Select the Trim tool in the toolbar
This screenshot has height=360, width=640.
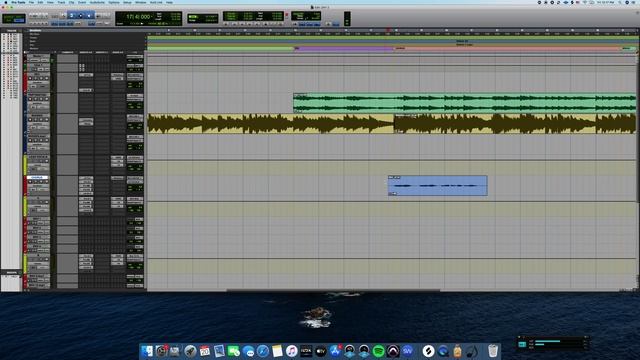point(72,16)
